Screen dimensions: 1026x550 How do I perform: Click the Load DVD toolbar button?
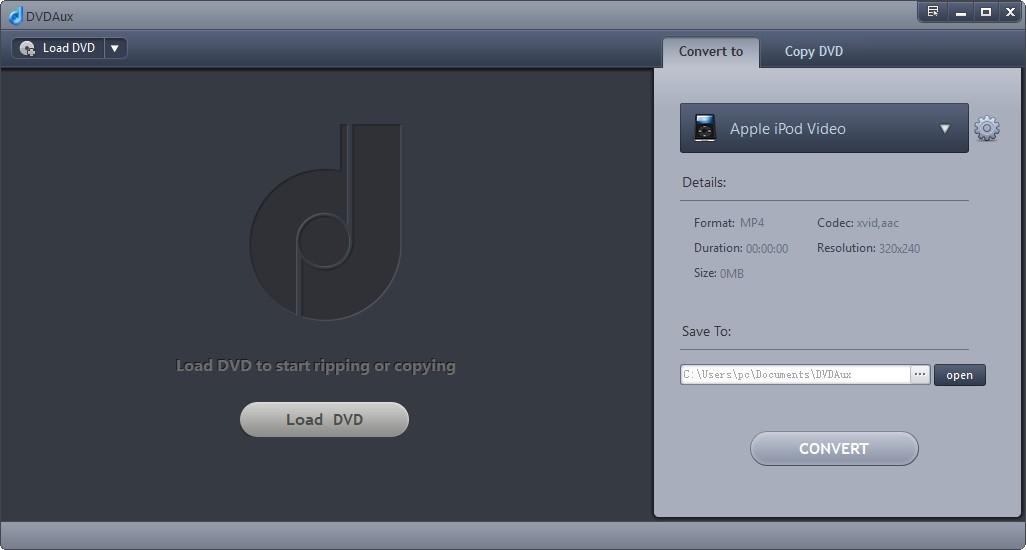(58, 48)
